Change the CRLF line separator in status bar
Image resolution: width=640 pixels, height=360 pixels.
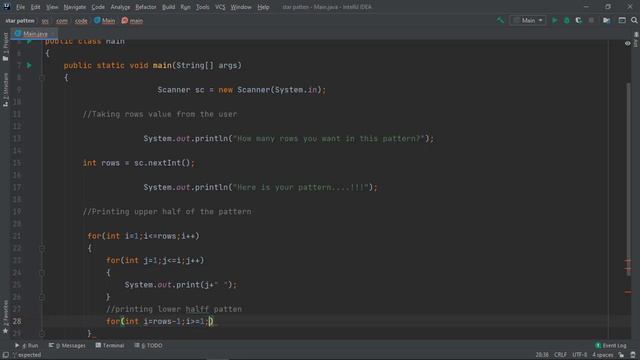click(x=560, y=355)
